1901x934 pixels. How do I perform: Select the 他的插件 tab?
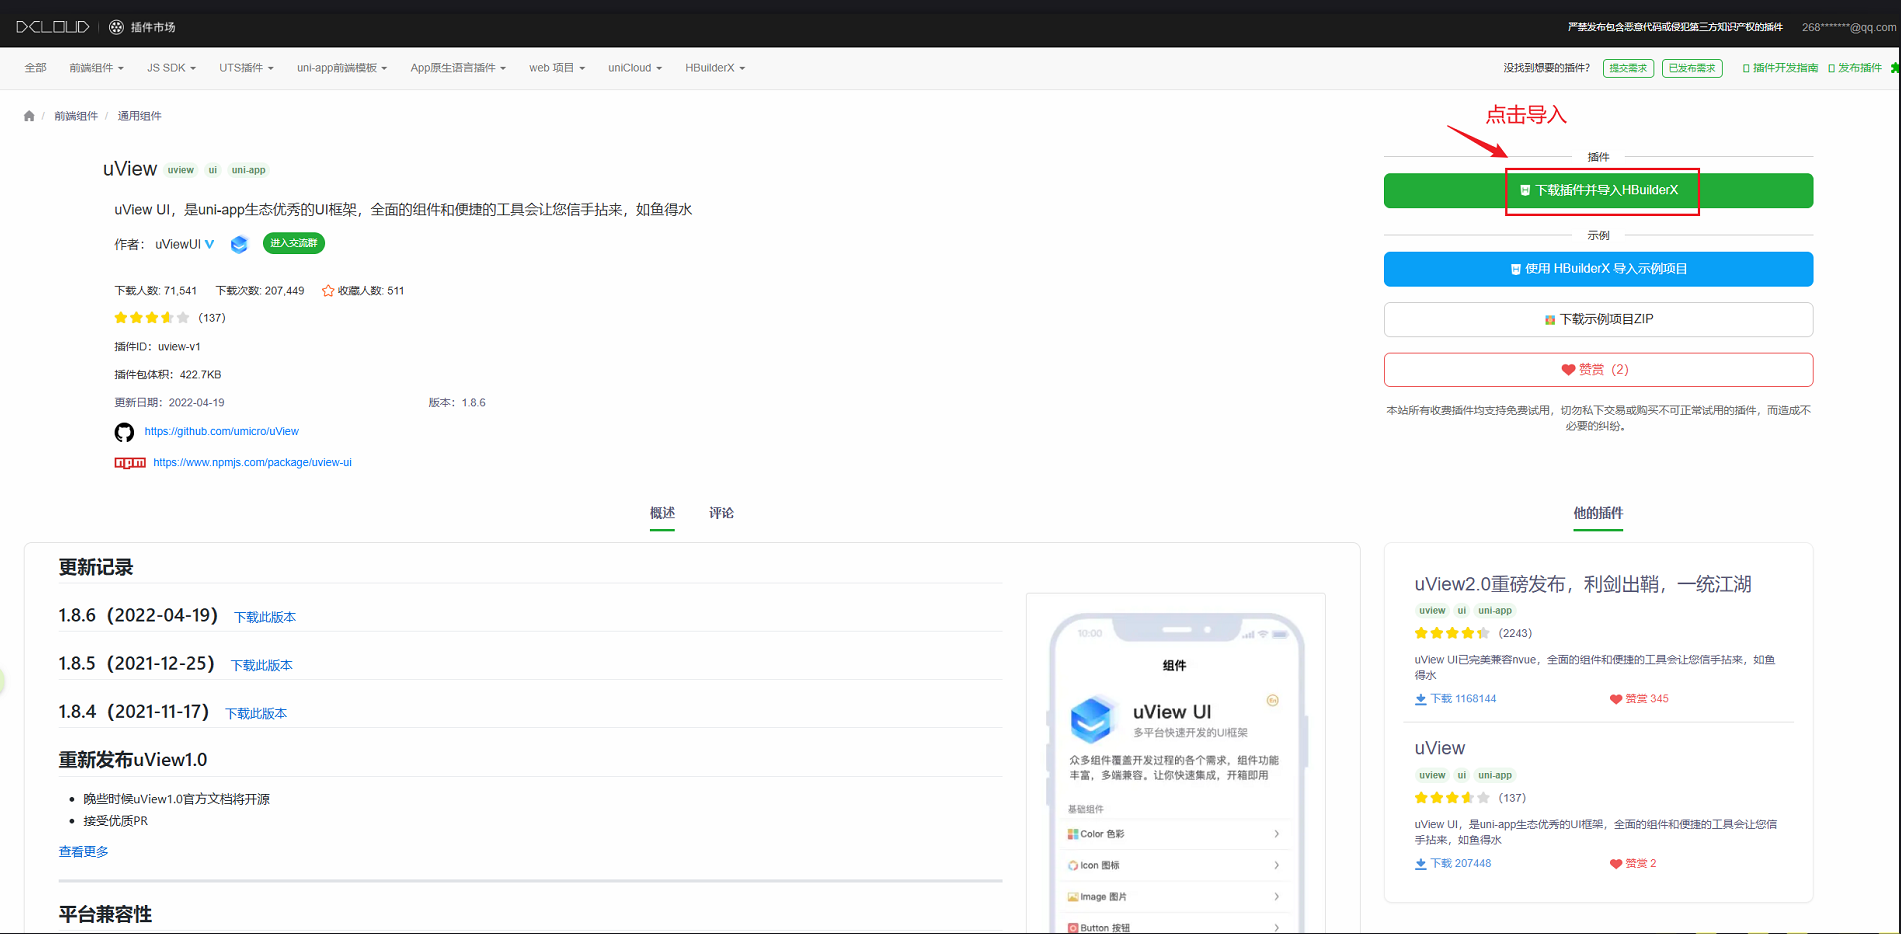point(1598,513)
